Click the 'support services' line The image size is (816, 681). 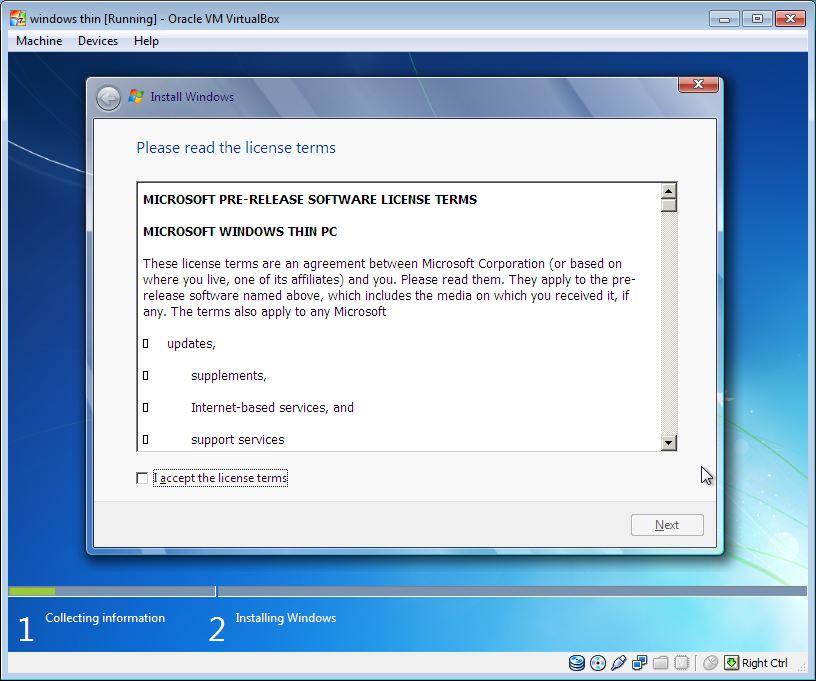pos(237,440)
